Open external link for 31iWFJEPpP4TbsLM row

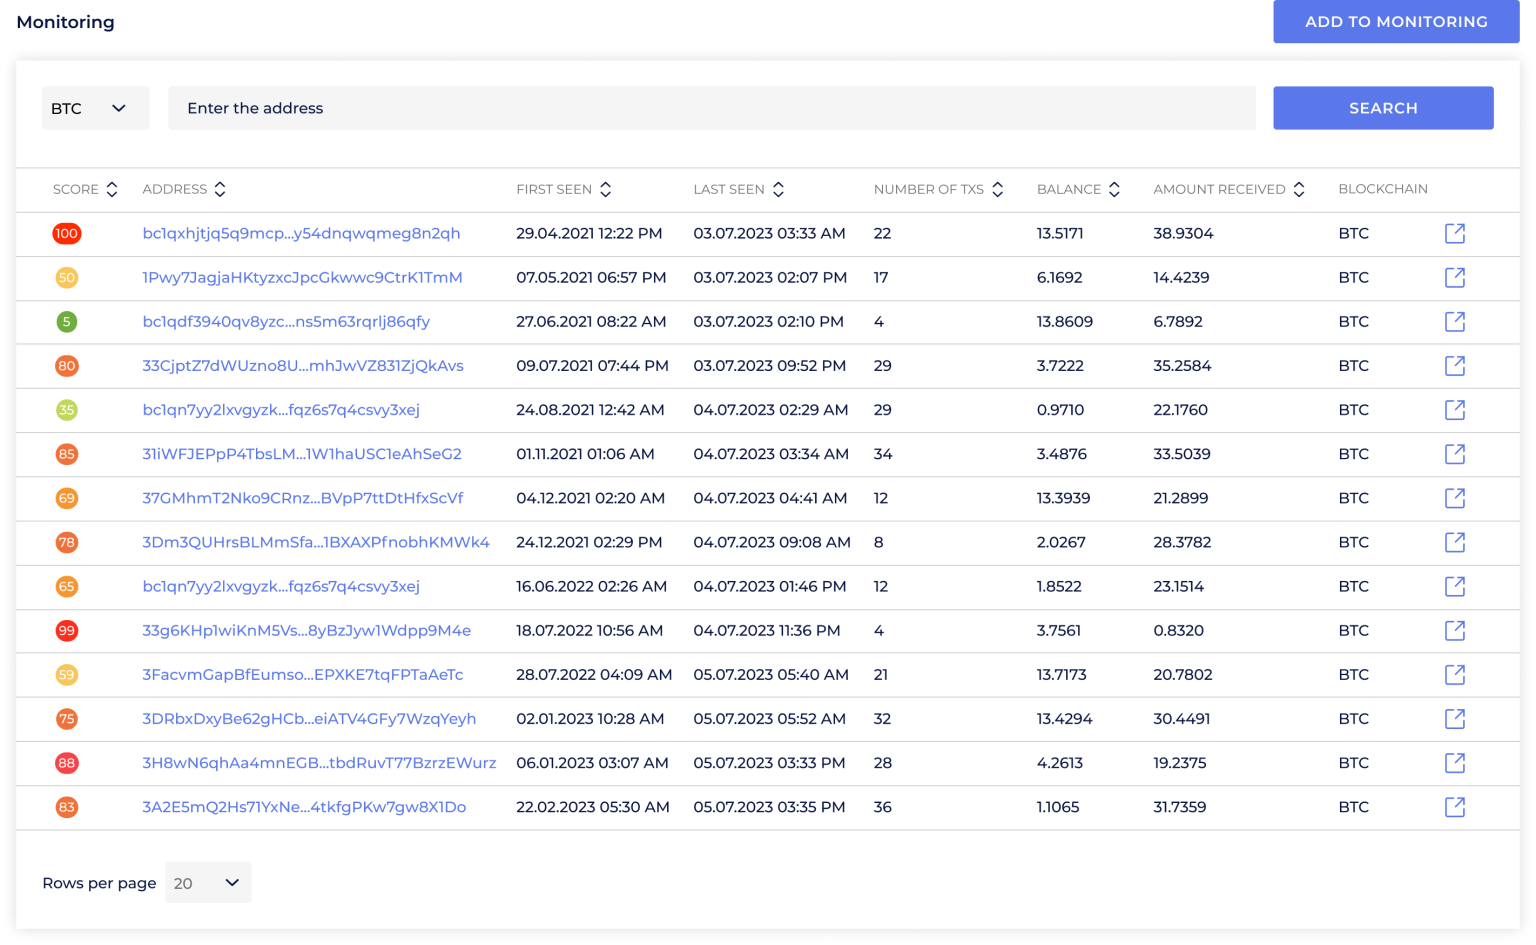1455,454
